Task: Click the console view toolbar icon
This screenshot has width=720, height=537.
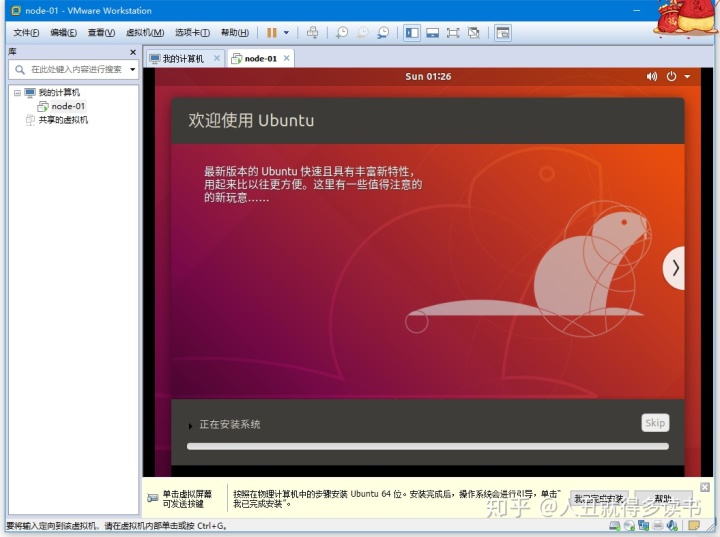Action: pyautogui.click(x=503, y=33)
